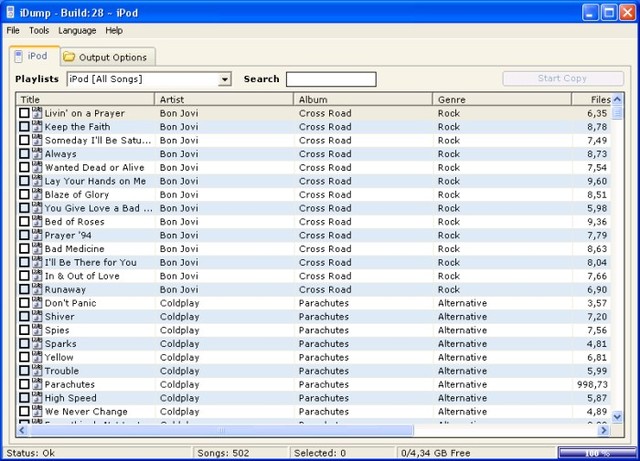This screenshot has height=461, width=640.
Task: Open the Playlists dropdown arrow
Action: click(224, 79)
